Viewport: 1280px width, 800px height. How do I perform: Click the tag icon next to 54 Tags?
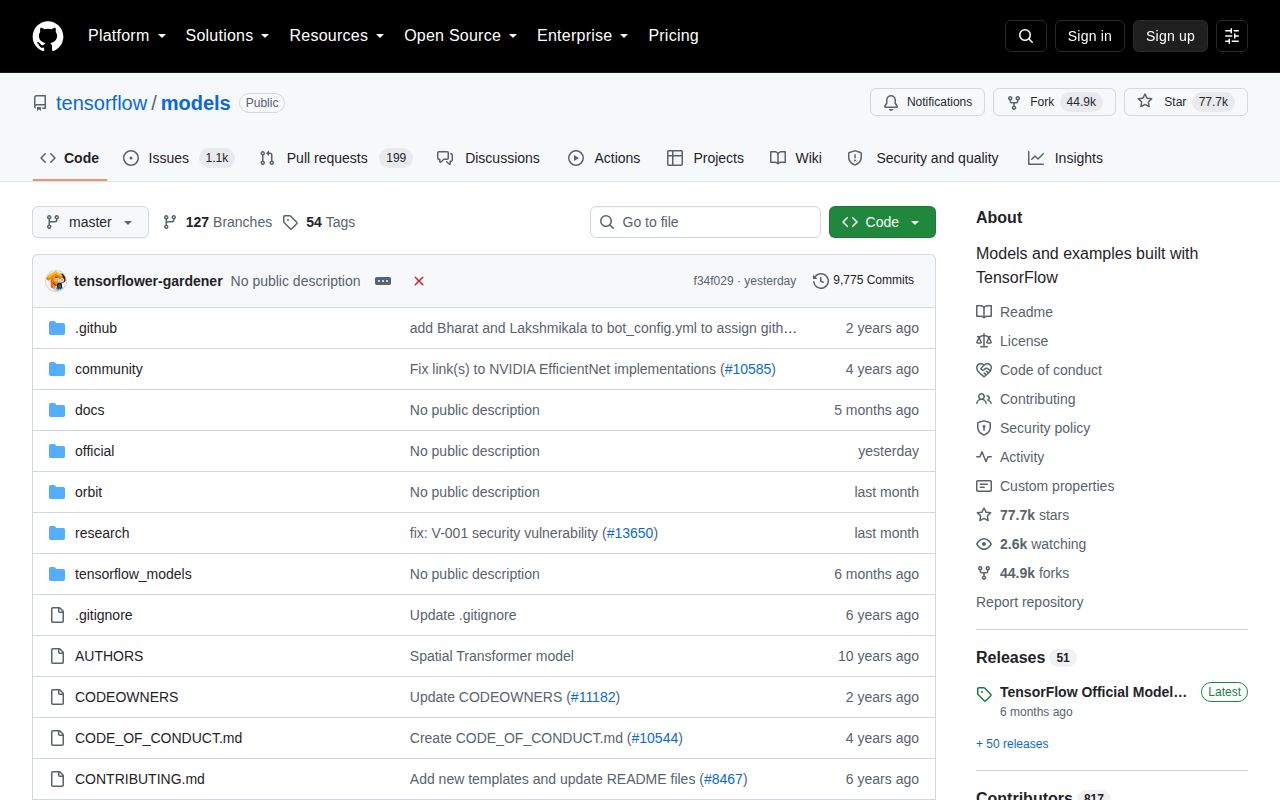pos(290,222)
